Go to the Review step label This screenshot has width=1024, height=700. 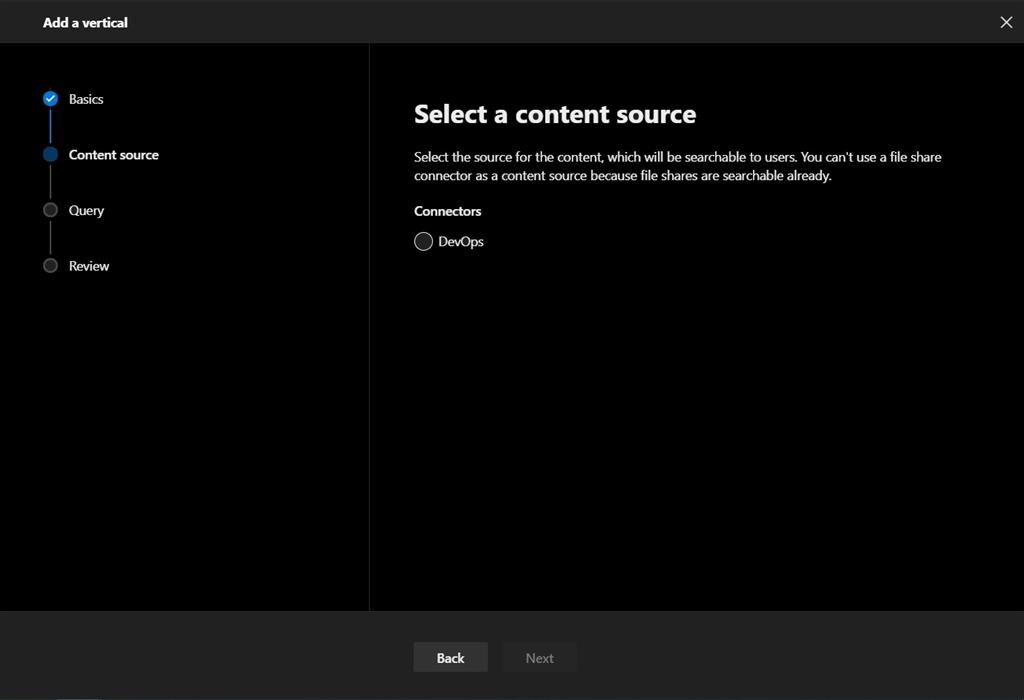(x=89, y=265)
